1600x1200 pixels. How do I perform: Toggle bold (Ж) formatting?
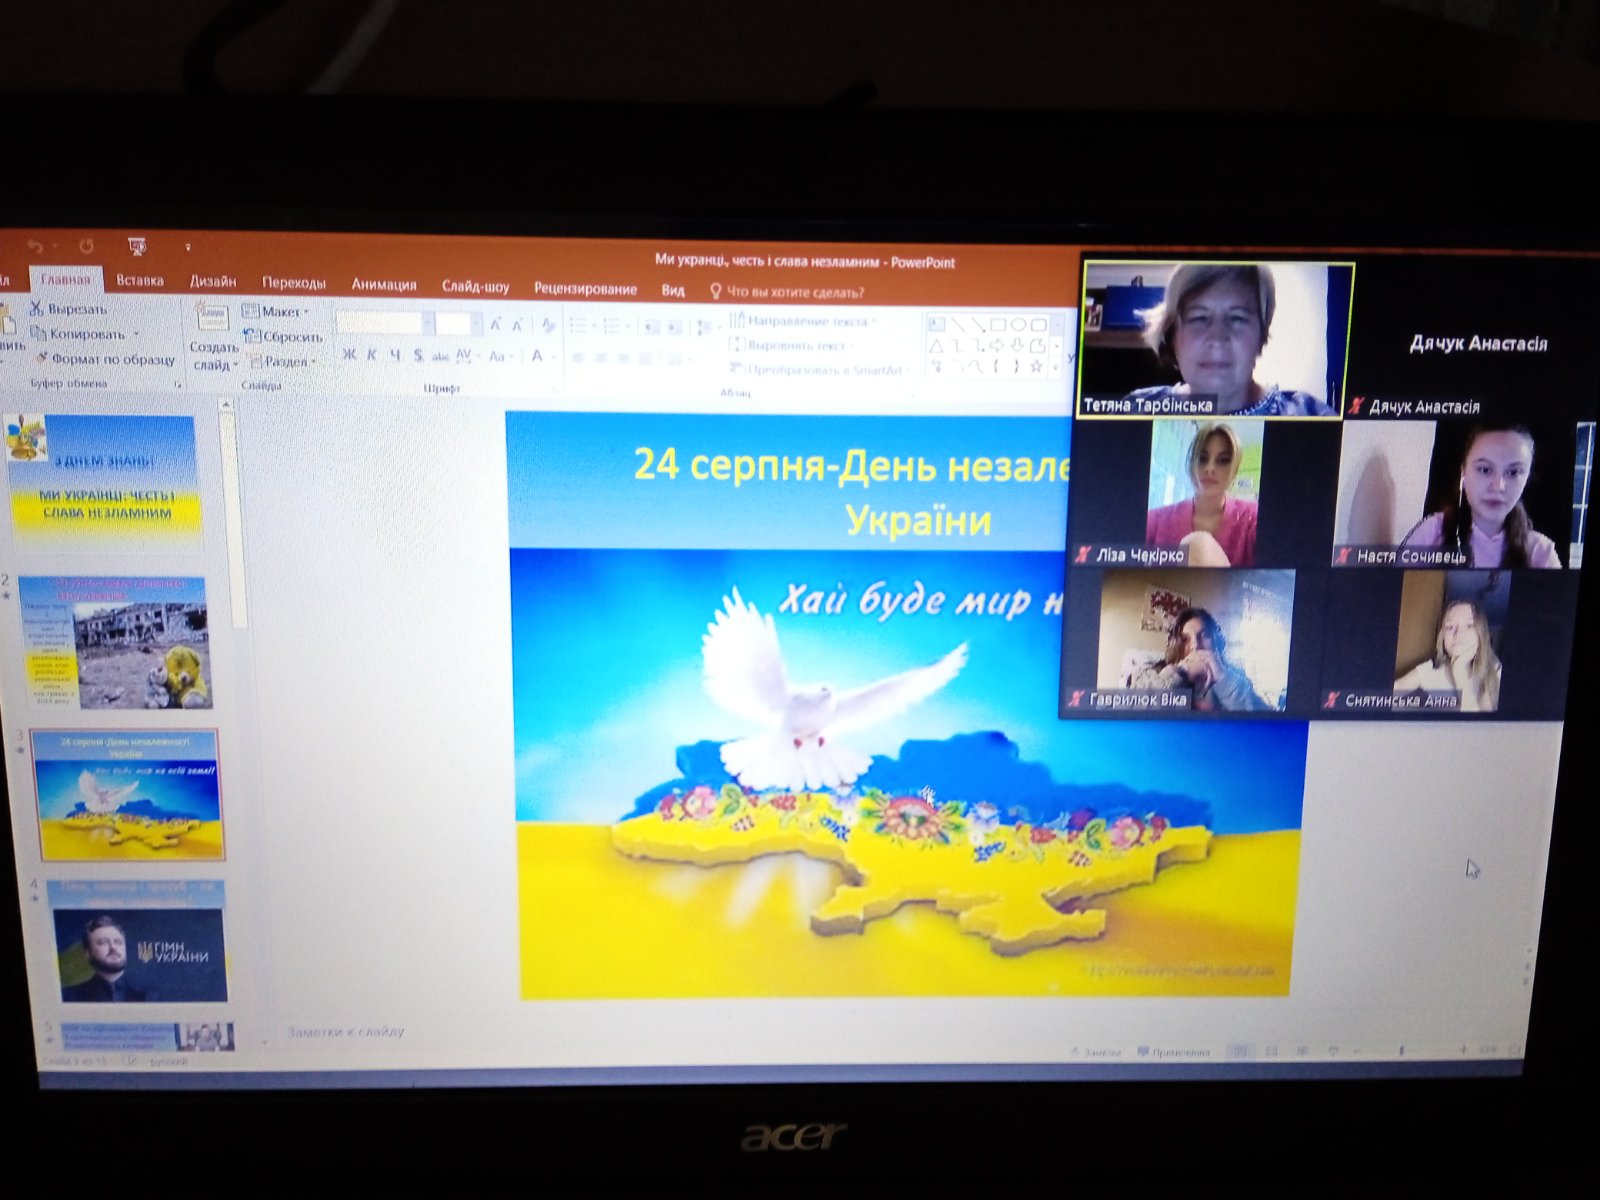point(349,355)
